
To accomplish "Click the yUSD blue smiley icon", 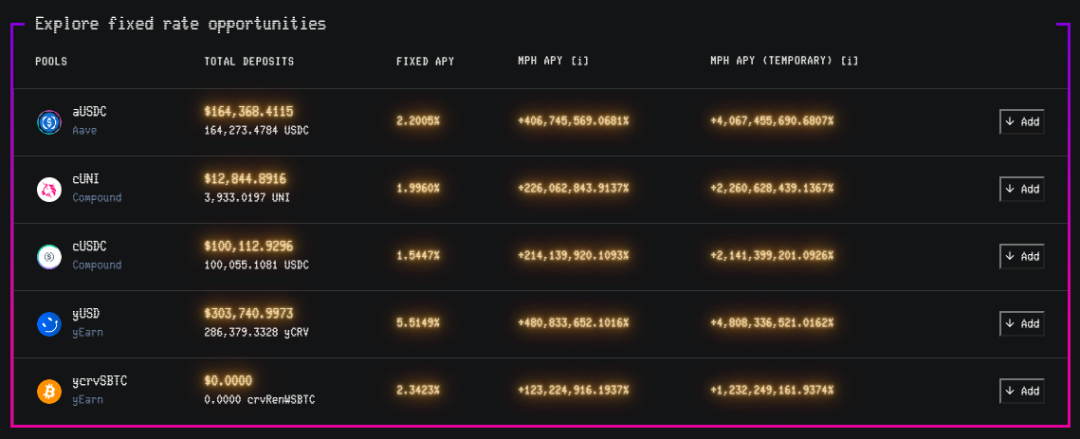I will click(49, 324).
